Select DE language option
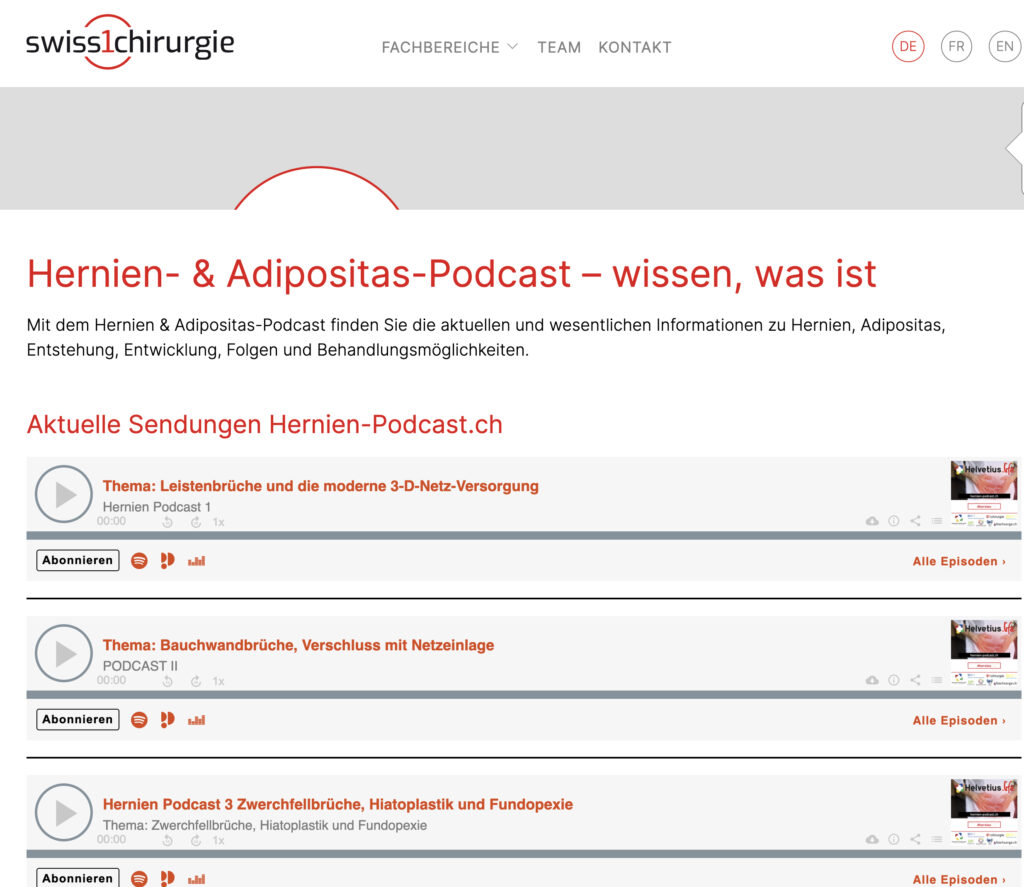 click(908, 47)
